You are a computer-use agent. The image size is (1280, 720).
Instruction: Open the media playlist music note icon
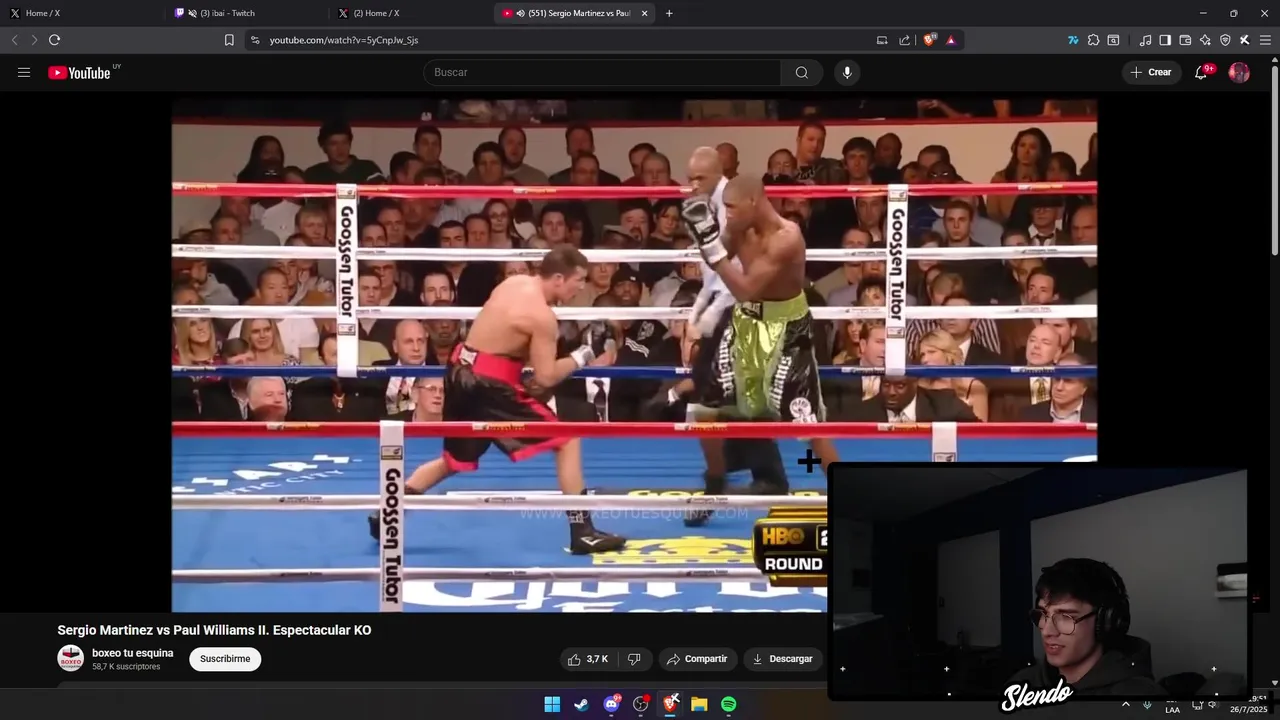[x=1145, y=40]
